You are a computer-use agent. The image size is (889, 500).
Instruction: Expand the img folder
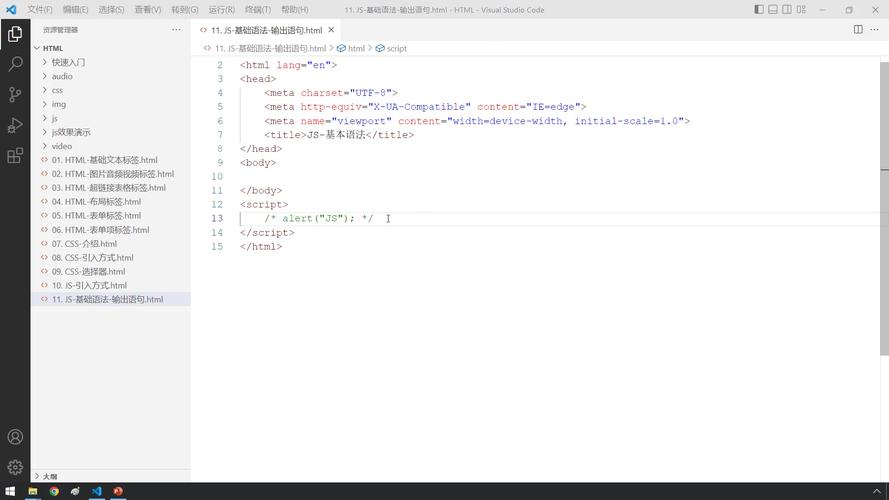pos(45,104)
